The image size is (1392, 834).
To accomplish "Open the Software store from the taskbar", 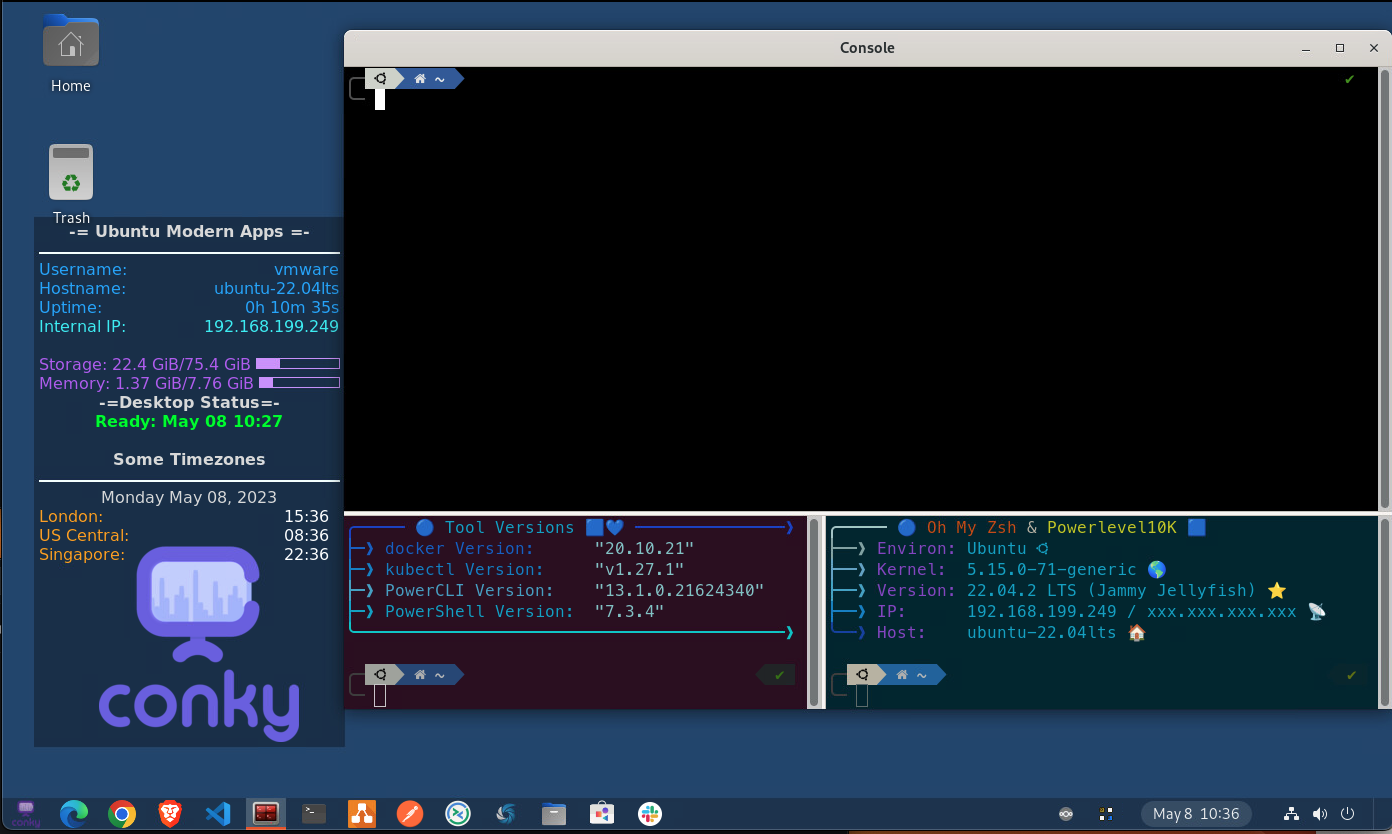I will tap(602, 814).
